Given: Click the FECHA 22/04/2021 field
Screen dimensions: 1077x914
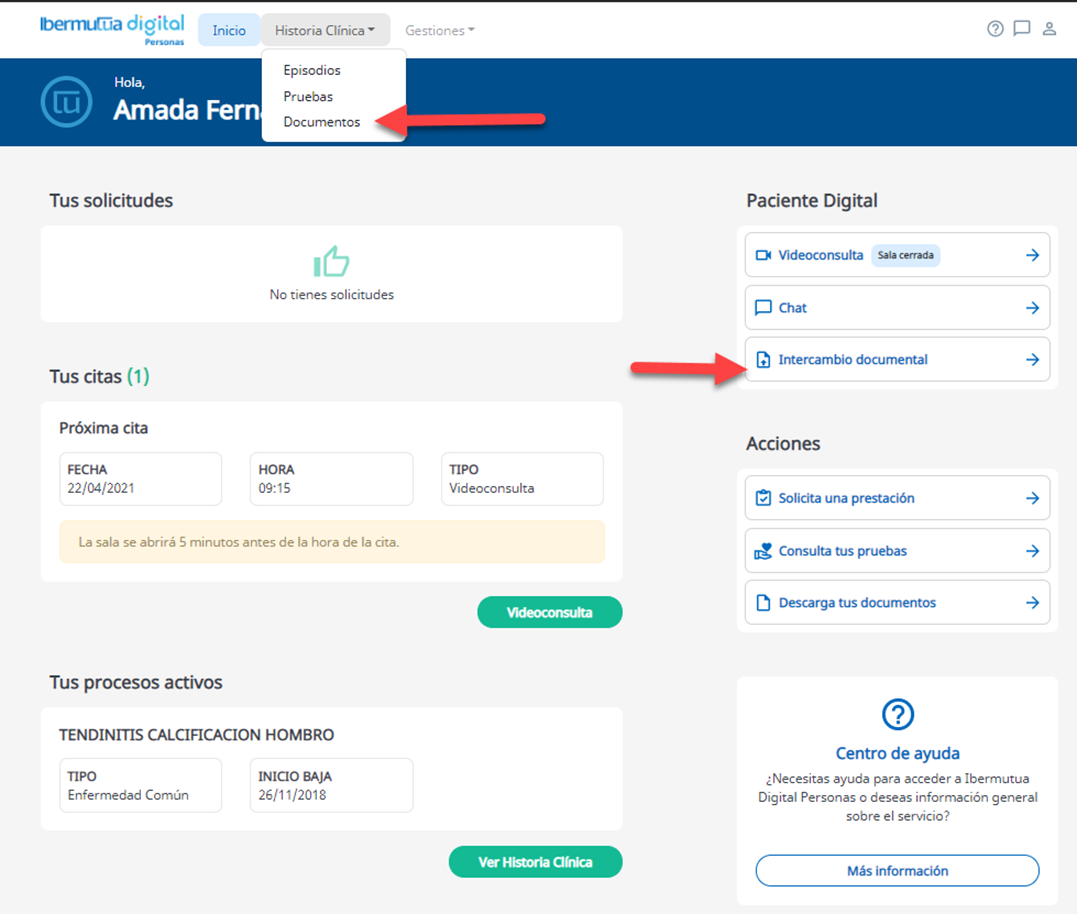Looking at the screenshot, I should 140,479.
